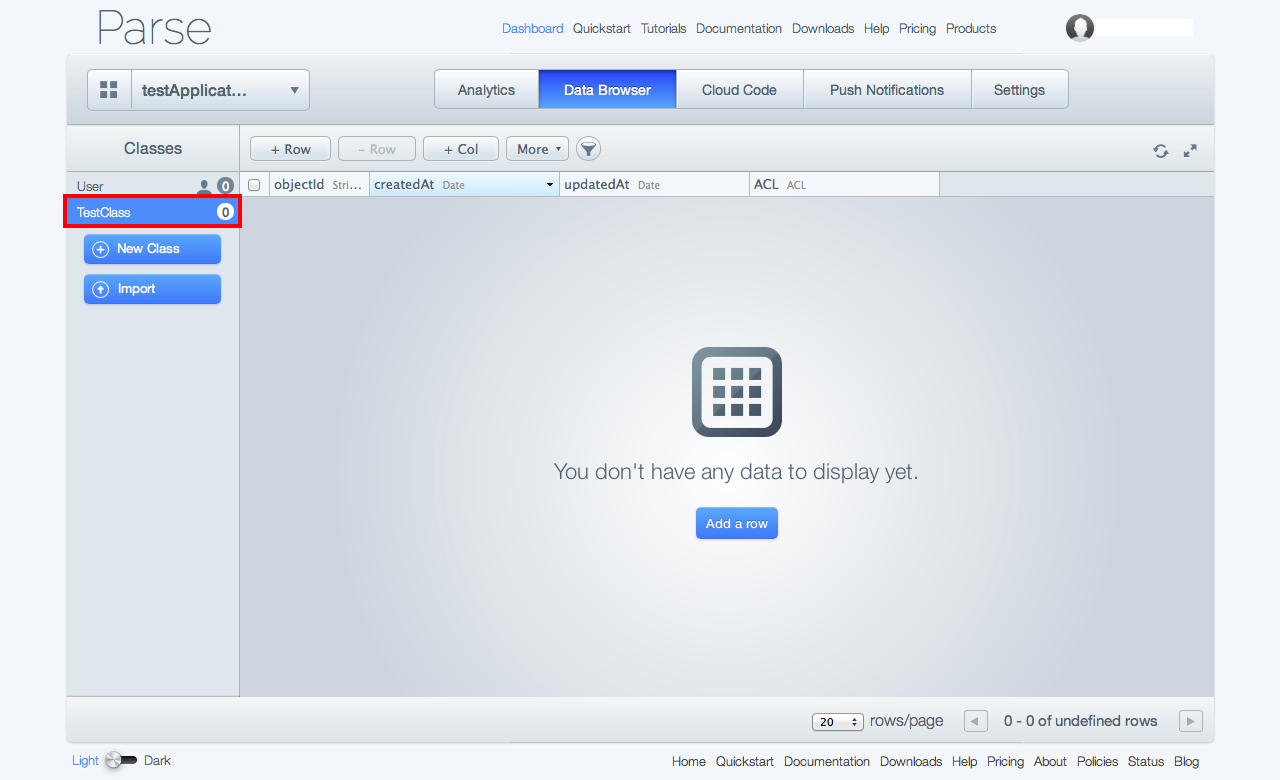Click the apps grid icon
Viewport: 1280px width, 780px height.
[x=109, y=90]
